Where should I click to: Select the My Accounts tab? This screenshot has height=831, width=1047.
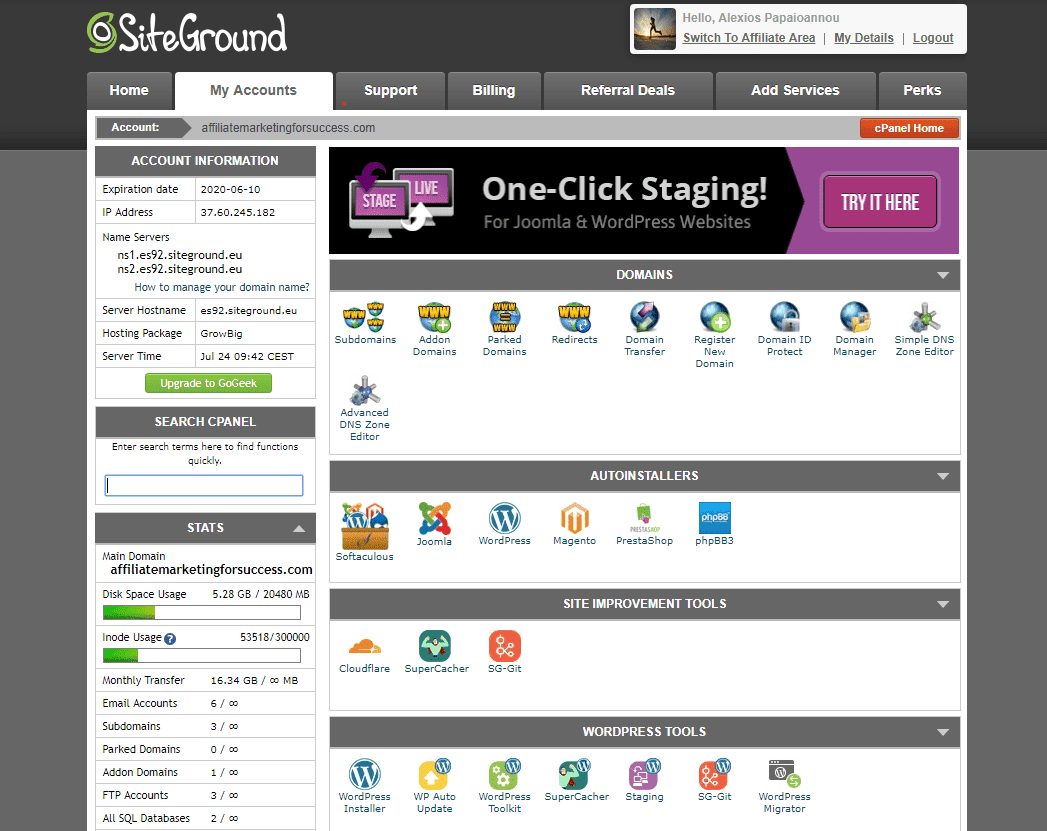pos(254,91)
